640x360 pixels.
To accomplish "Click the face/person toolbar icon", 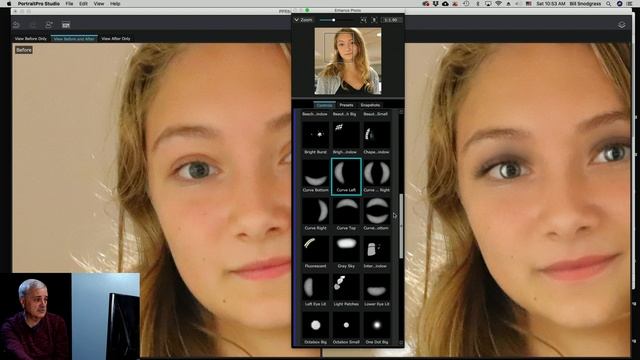I will pyautogui.click(x=49, y=25).
